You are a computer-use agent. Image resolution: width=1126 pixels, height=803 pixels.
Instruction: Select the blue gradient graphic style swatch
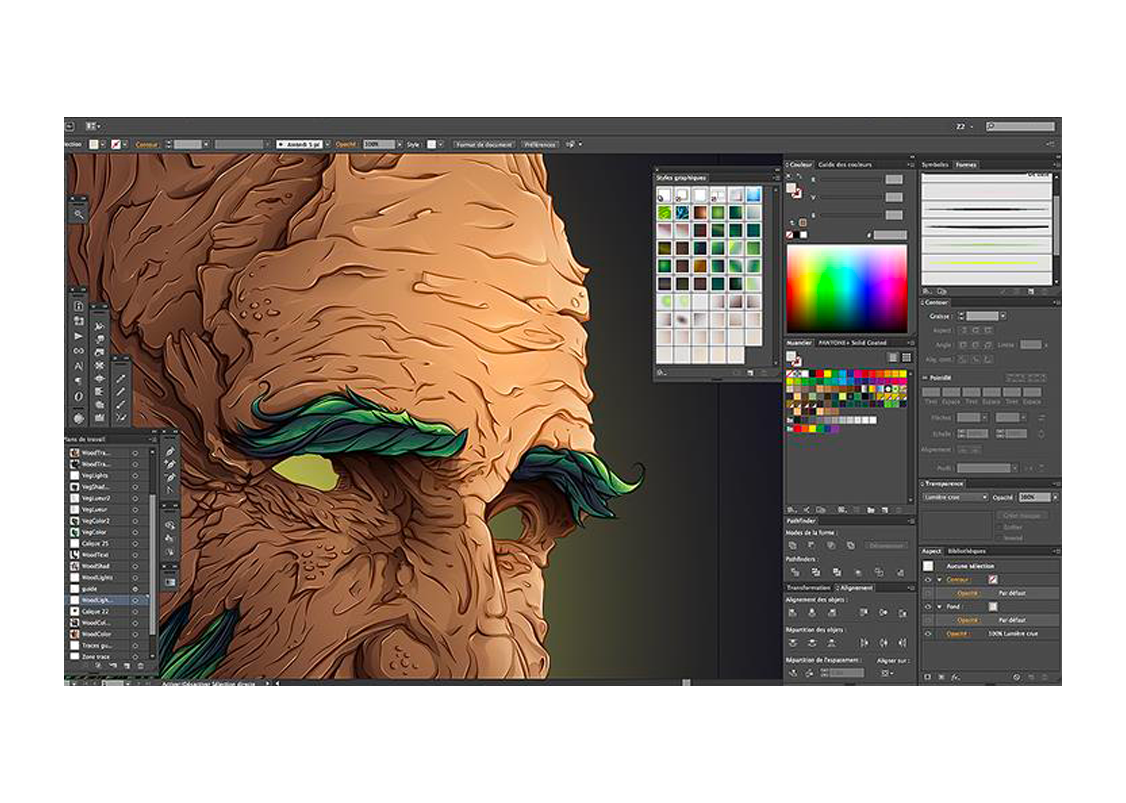(753, 195)
